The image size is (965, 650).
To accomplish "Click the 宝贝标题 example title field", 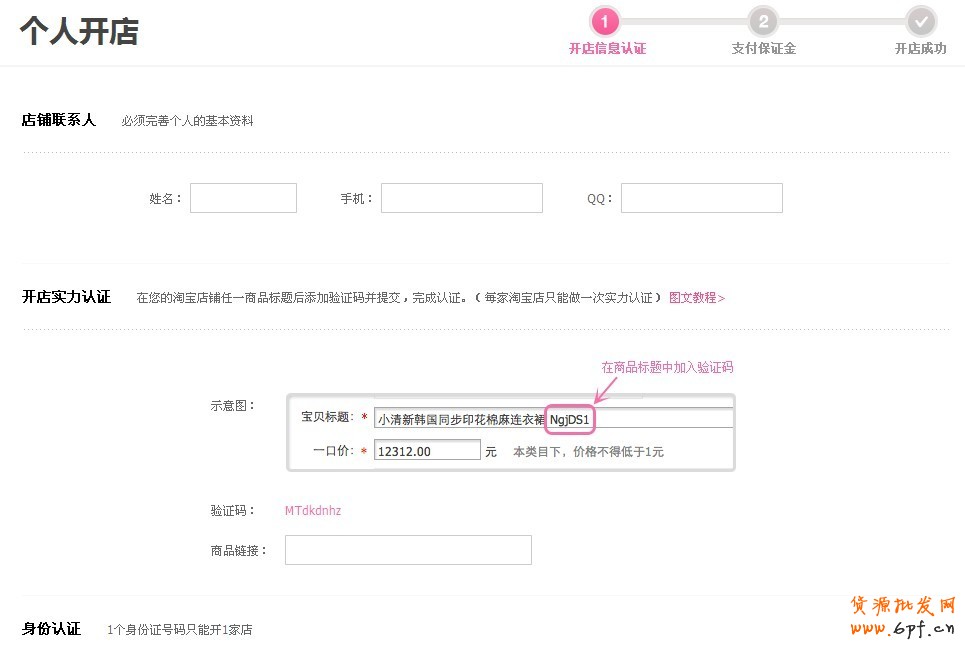I will 460,419.
